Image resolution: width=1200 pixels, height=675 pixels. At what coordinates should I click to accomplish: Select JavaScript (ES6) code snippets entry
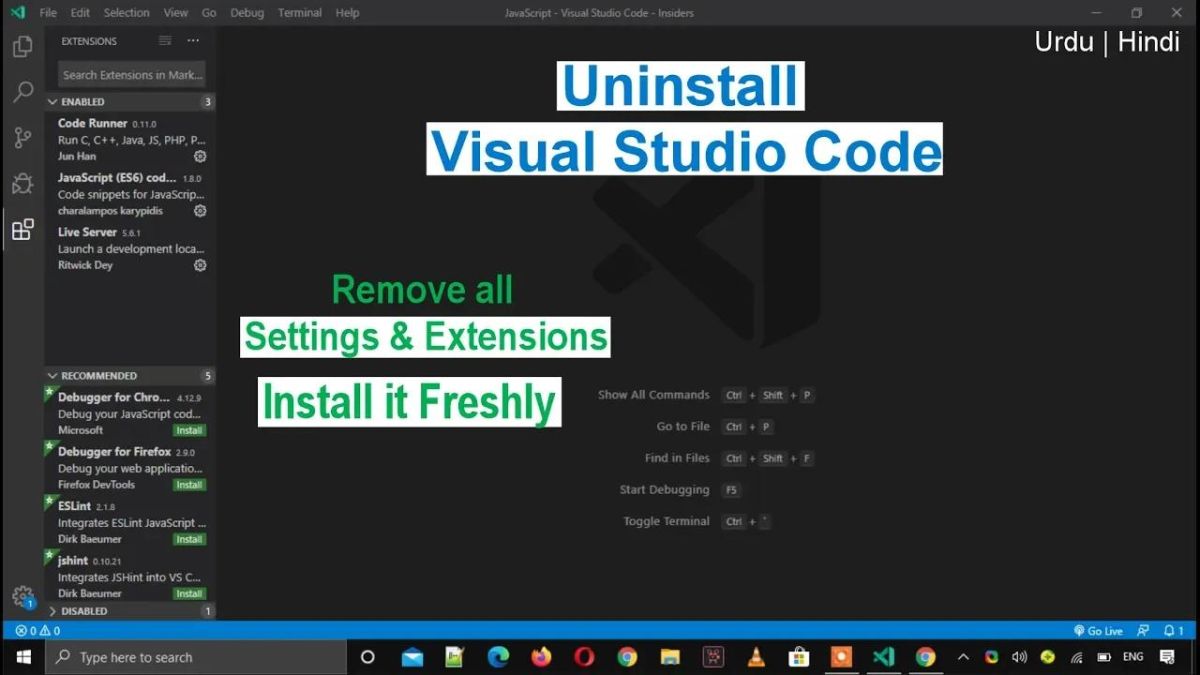pos(130,194)
